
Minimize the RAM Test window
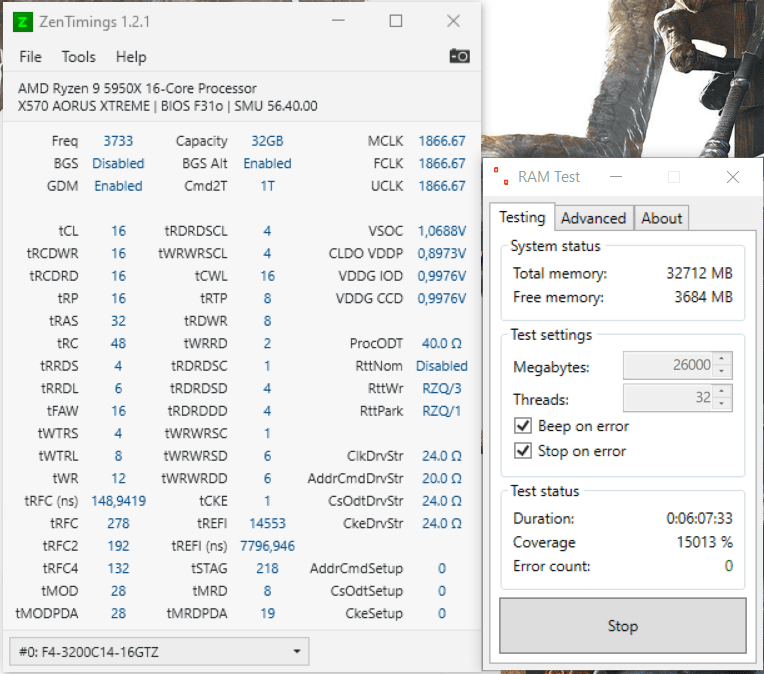[x=616, y=176]
